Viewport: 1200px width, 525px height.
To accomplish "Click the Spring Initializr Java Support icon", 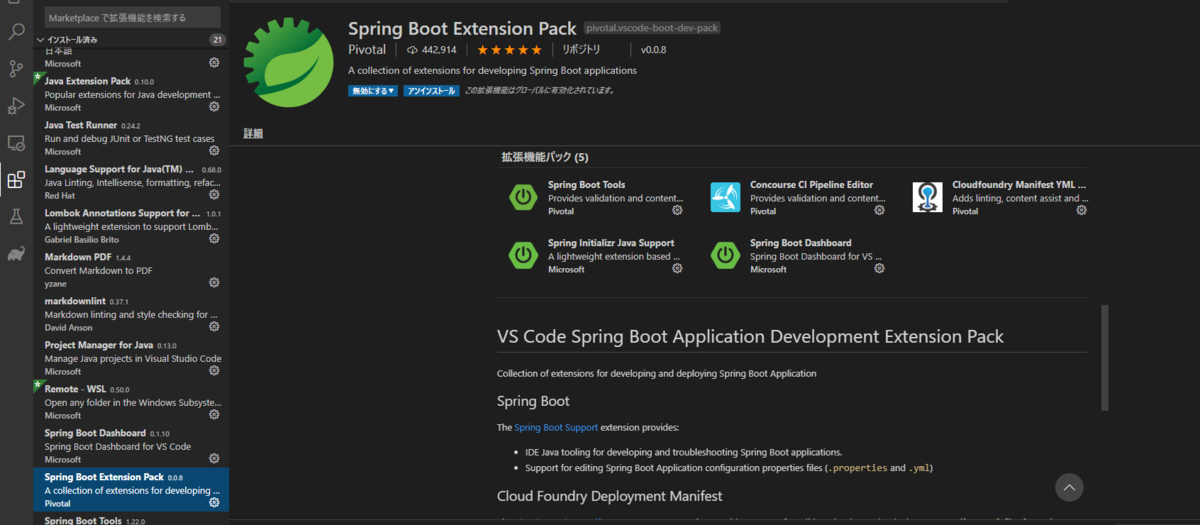I will coord(523,255).
